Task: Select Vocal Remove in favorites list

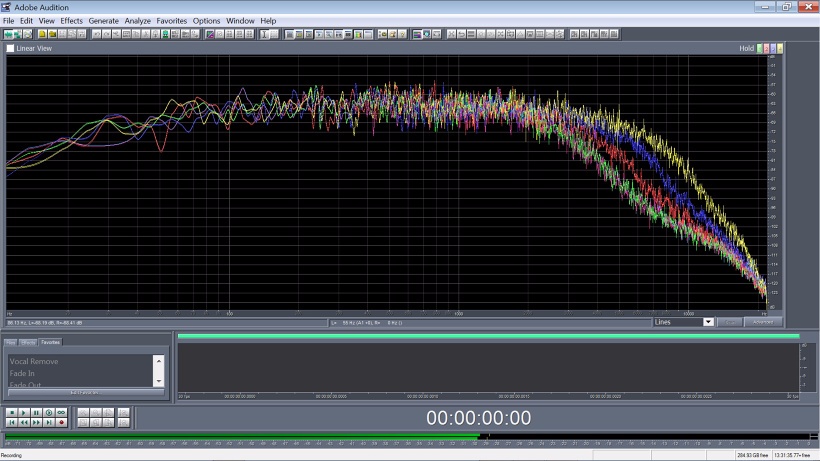Action: (33, 361)
